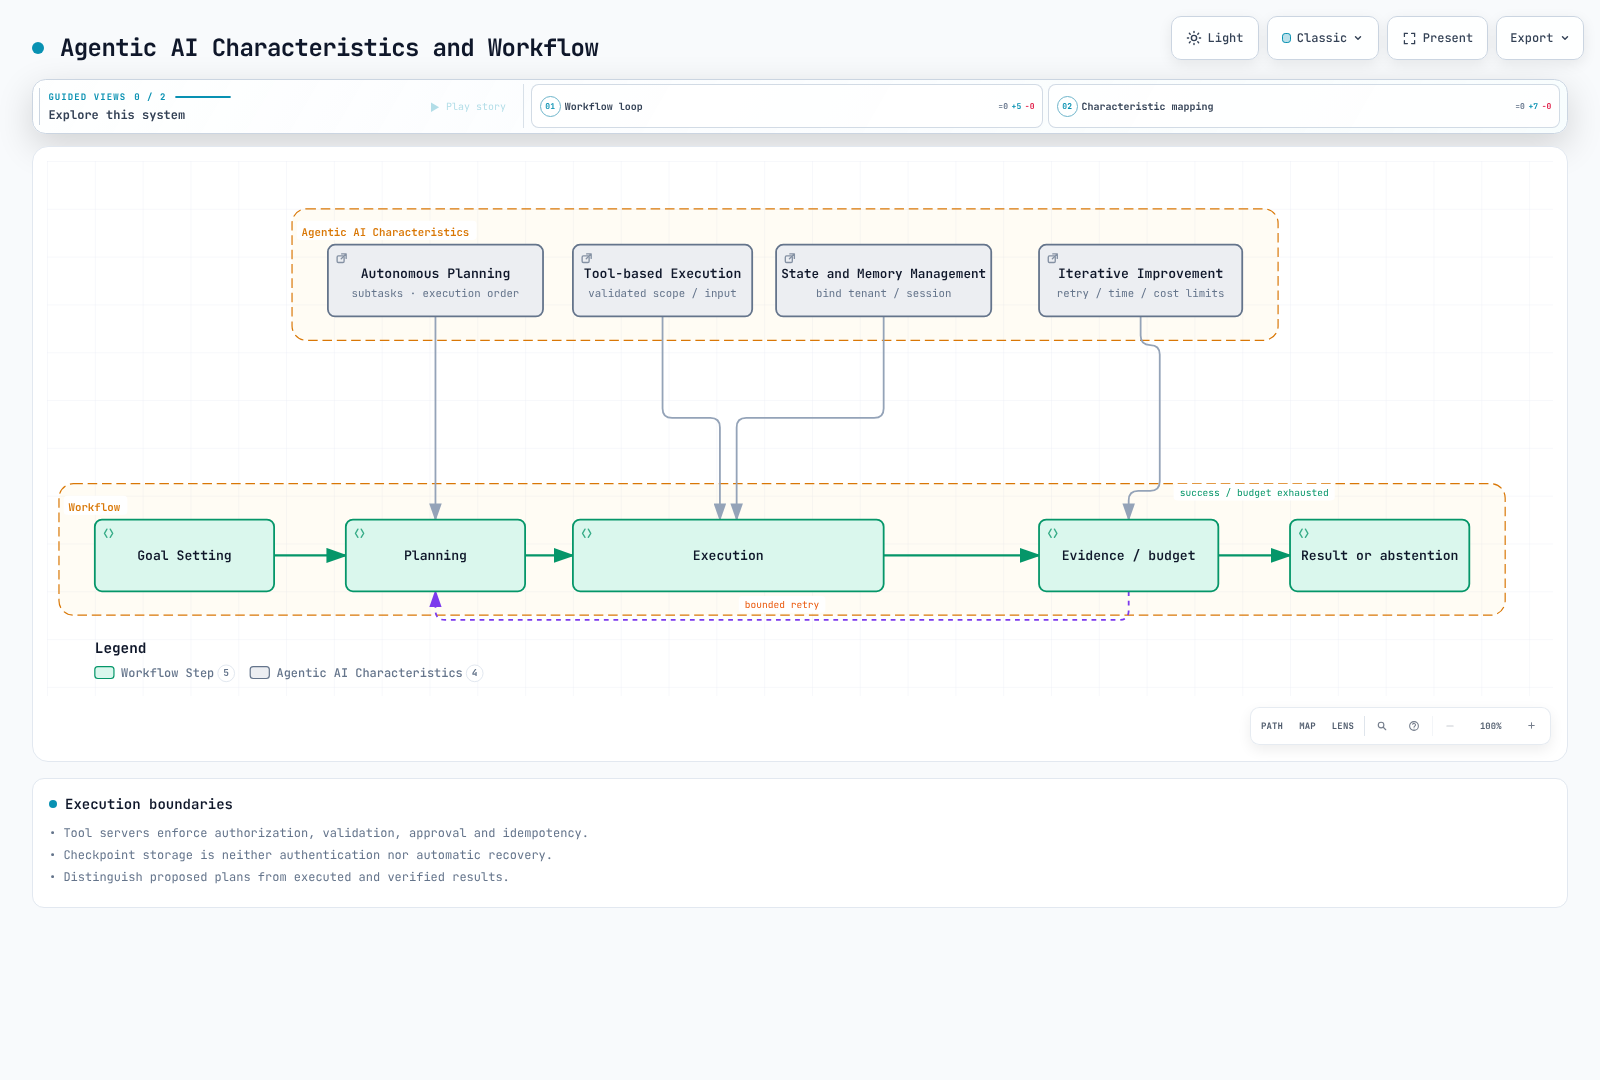Open the Classic style dropdown
This screenshot has width=1600, height=1080.
click(1322, 38)
